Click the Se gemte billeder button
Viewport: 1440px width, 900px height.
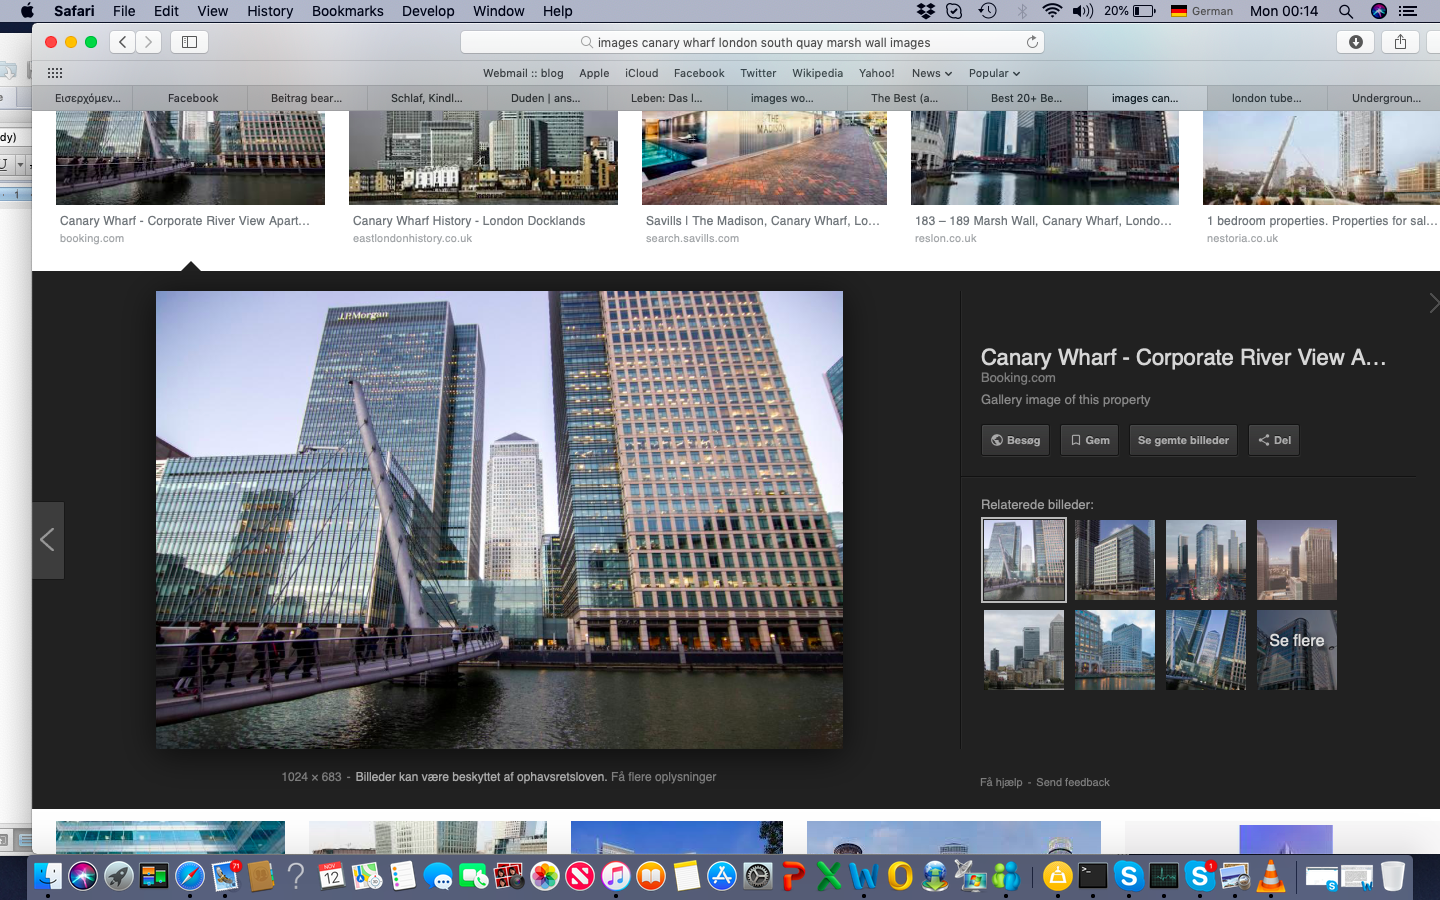coord(1183,440)
